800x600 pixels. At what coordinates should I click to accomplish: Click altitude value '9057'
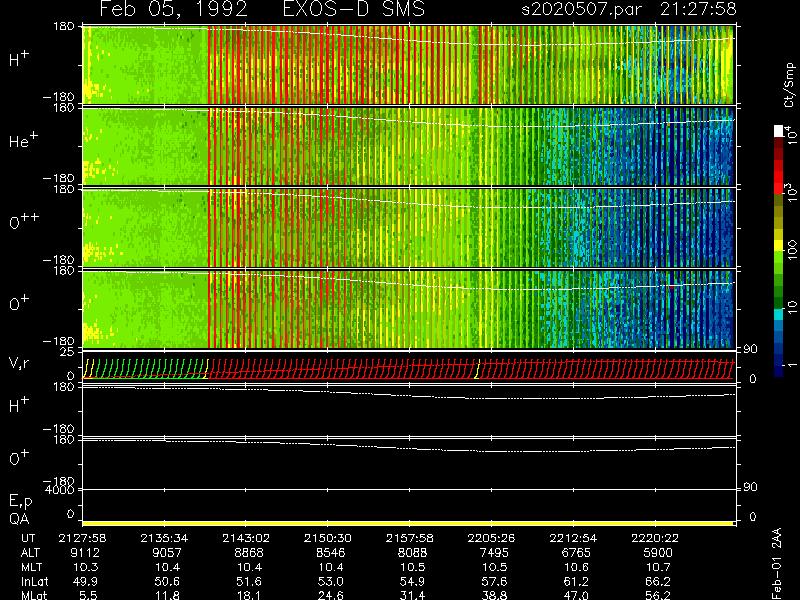click(x=167, y=553)
